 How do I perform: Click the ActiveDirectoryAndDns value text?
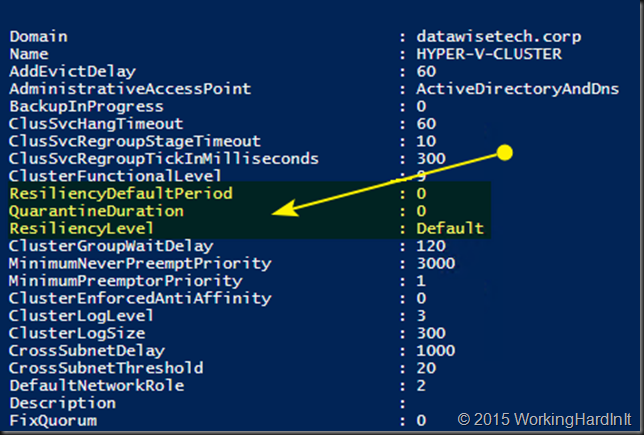[518, 89]
